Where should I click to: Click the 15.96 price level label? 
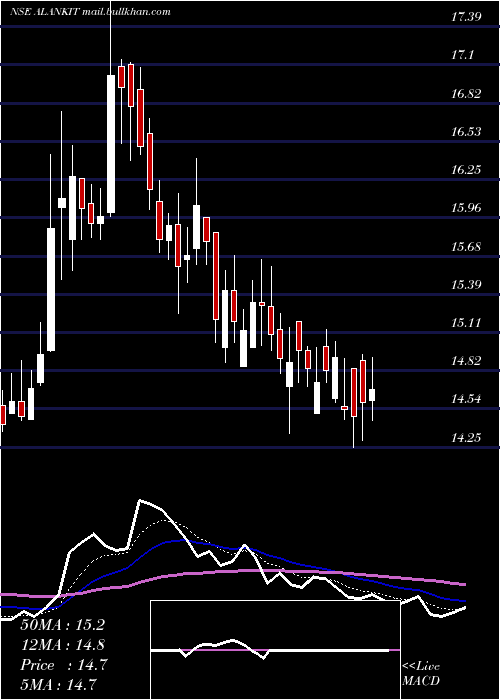(466, 208)
